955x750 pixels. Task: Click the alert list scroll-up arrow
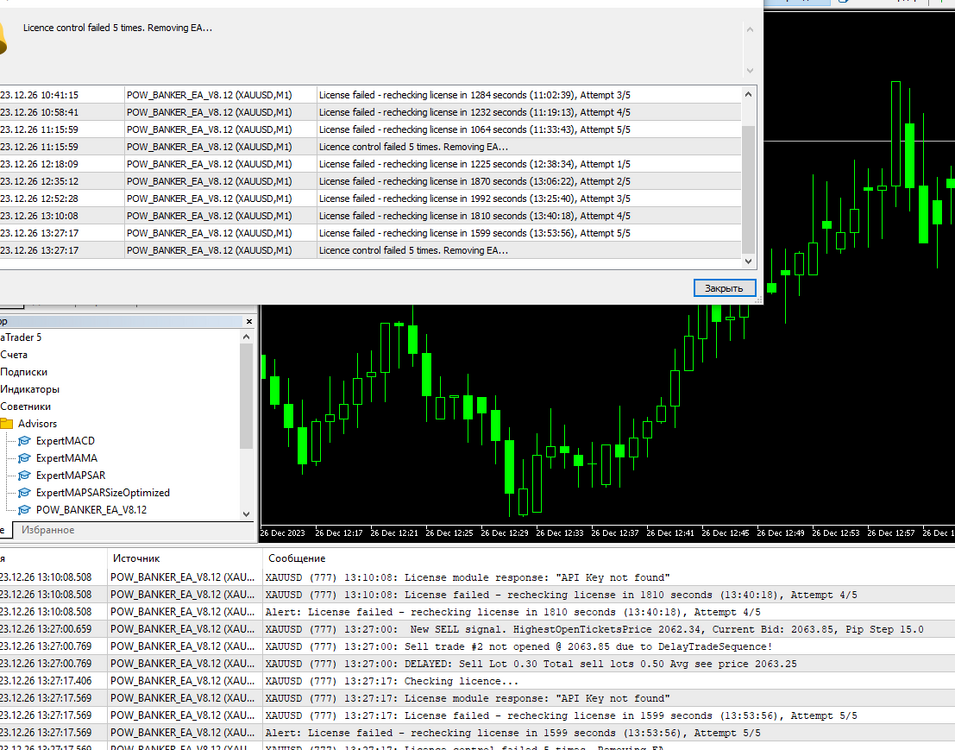[x=749, y=94]
